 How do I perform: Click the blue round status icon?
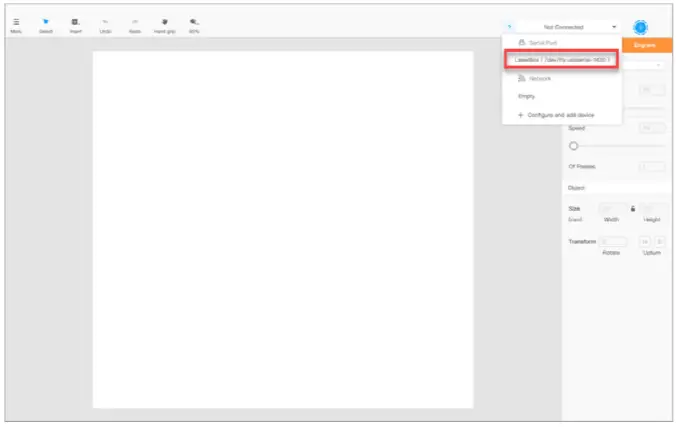(x=640, y=27)
